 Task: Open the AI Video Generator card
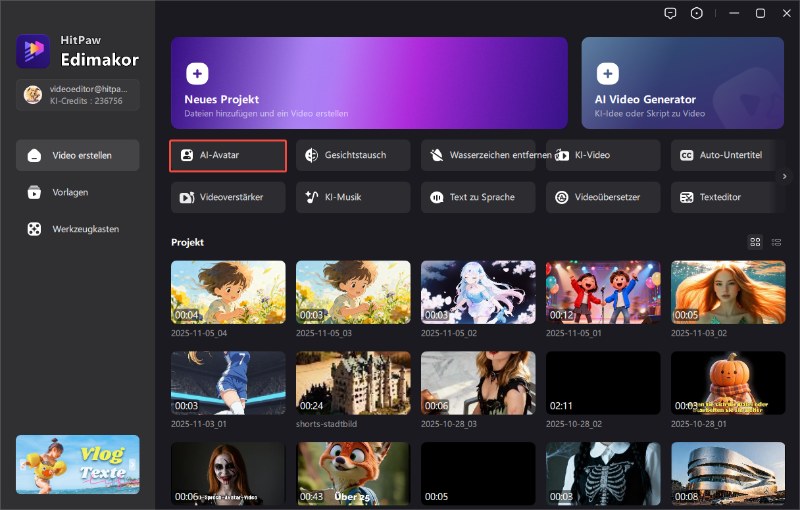point(682,83)
